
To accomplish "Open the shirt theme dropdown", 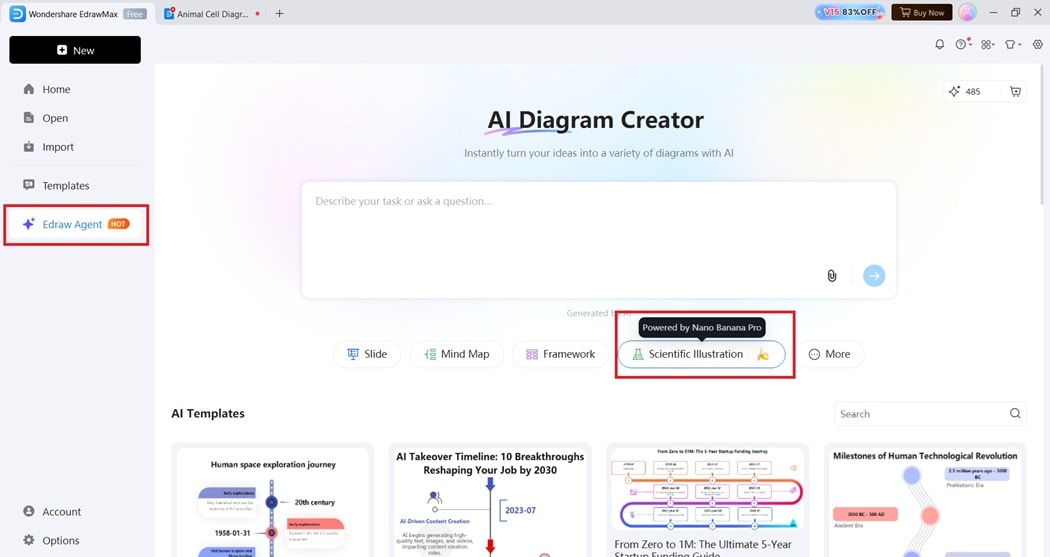I will (1012, 44).
